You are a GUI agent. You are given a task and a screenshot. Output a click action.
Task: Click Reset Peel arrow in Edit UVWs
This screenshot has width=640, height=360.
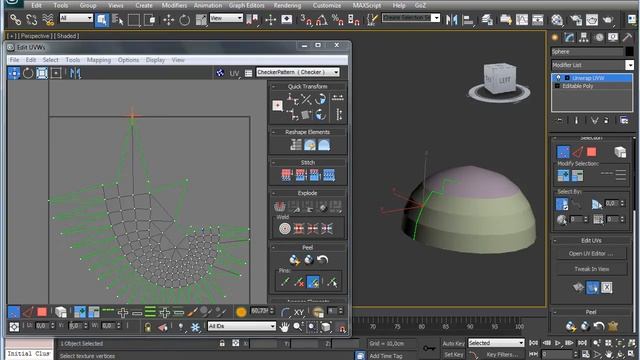coord(322,260)
